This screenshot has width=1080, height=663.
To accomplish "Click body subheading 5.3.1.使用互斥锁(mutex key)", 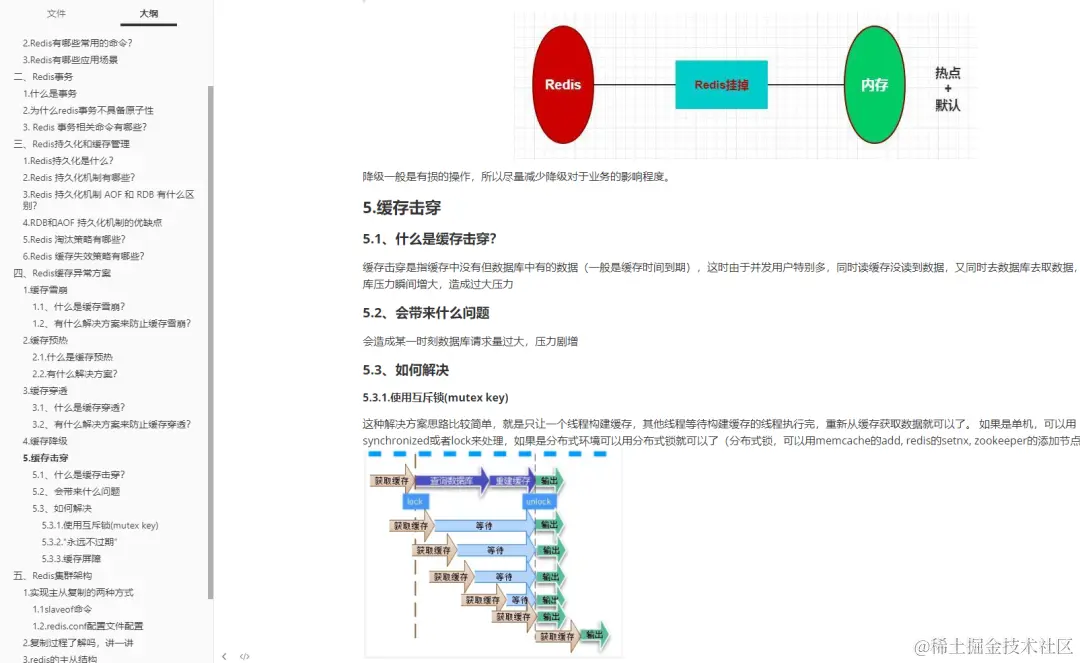I will (435, 397).
